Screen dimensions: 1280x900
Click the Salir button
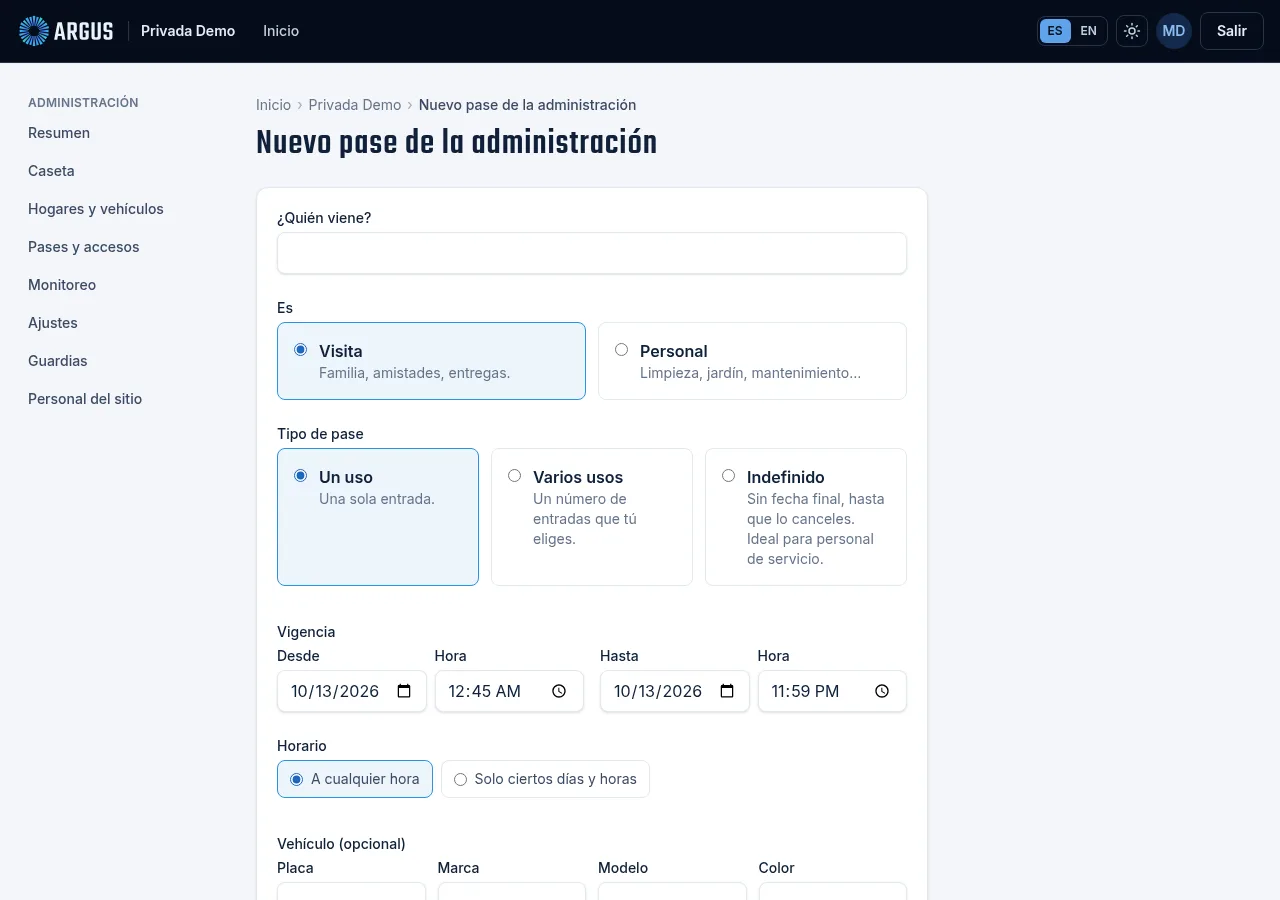(x=1232, y=31)
